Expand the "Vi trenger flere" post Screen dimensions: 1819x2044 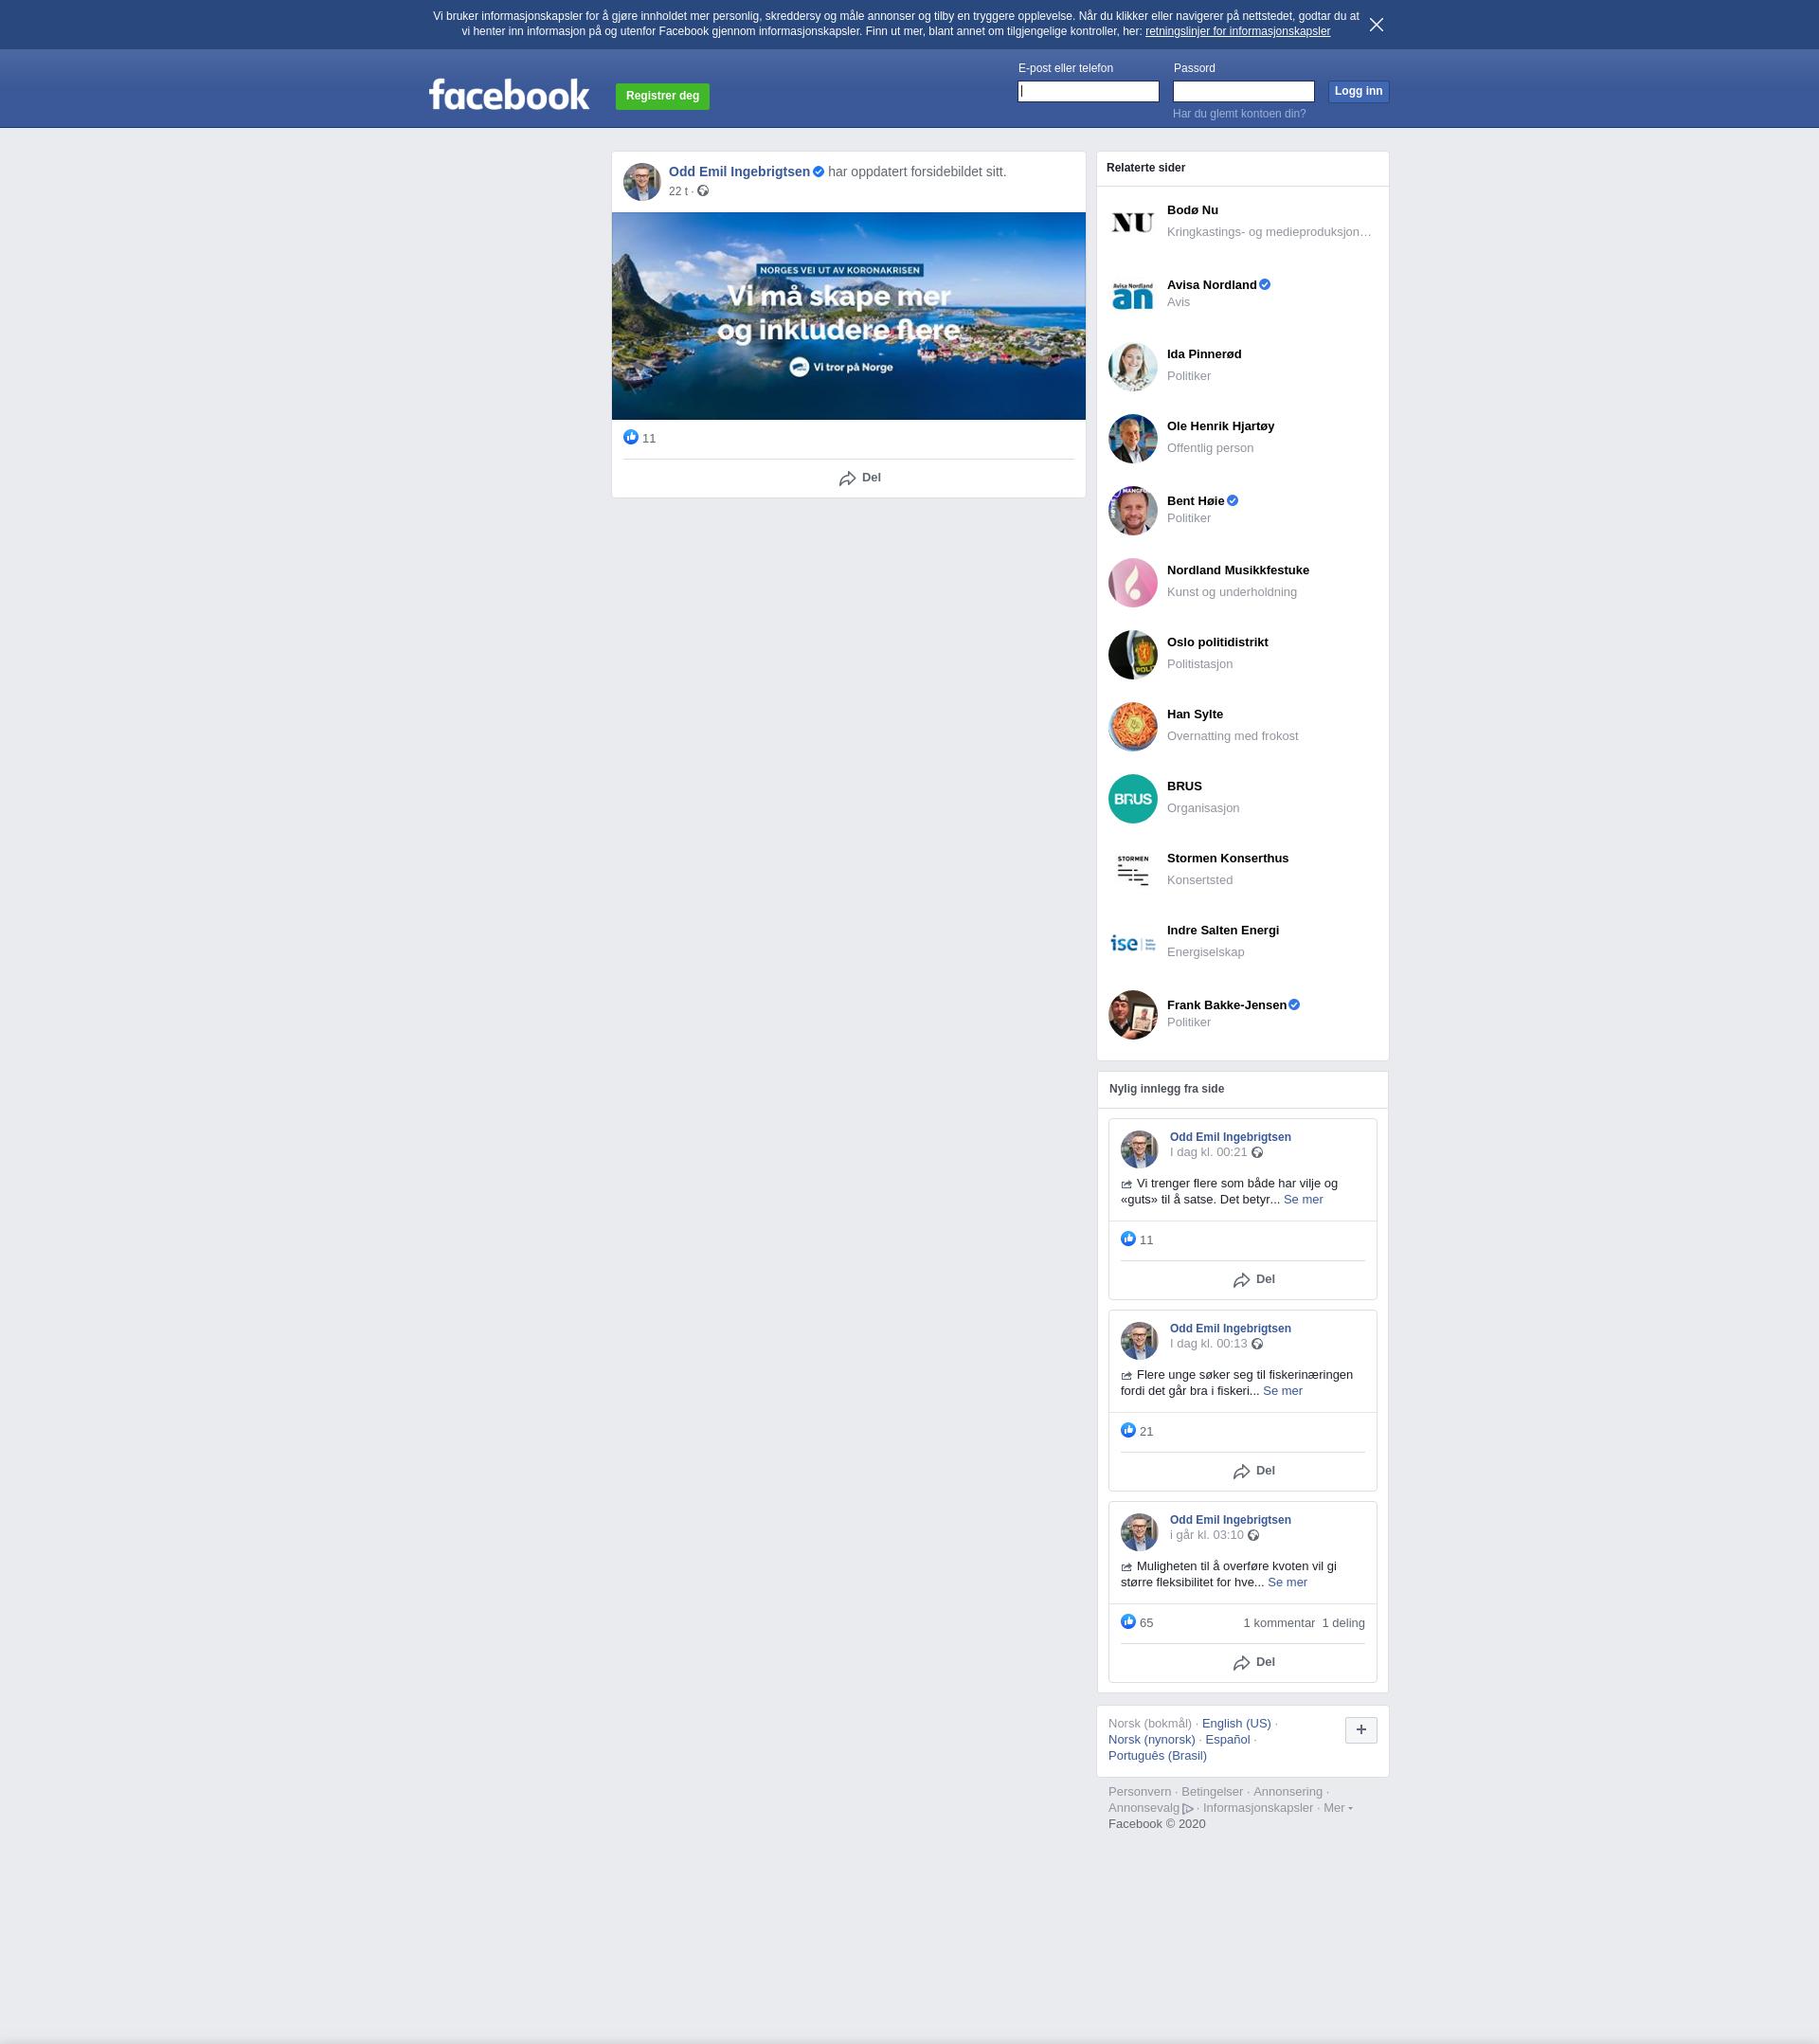pyautogui.click(x=1302, y=1199)
